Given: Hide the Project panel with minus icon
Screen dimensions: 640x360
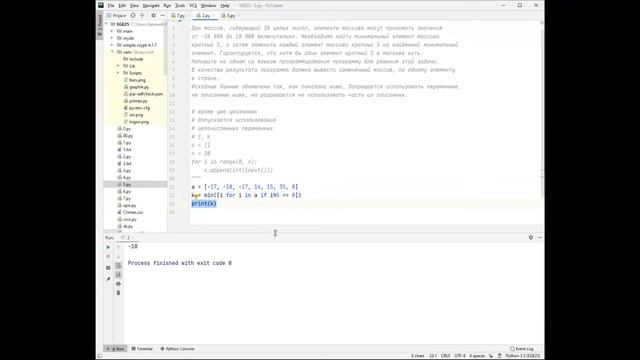Looking at the screenshot, I should (x=162, y=16).
